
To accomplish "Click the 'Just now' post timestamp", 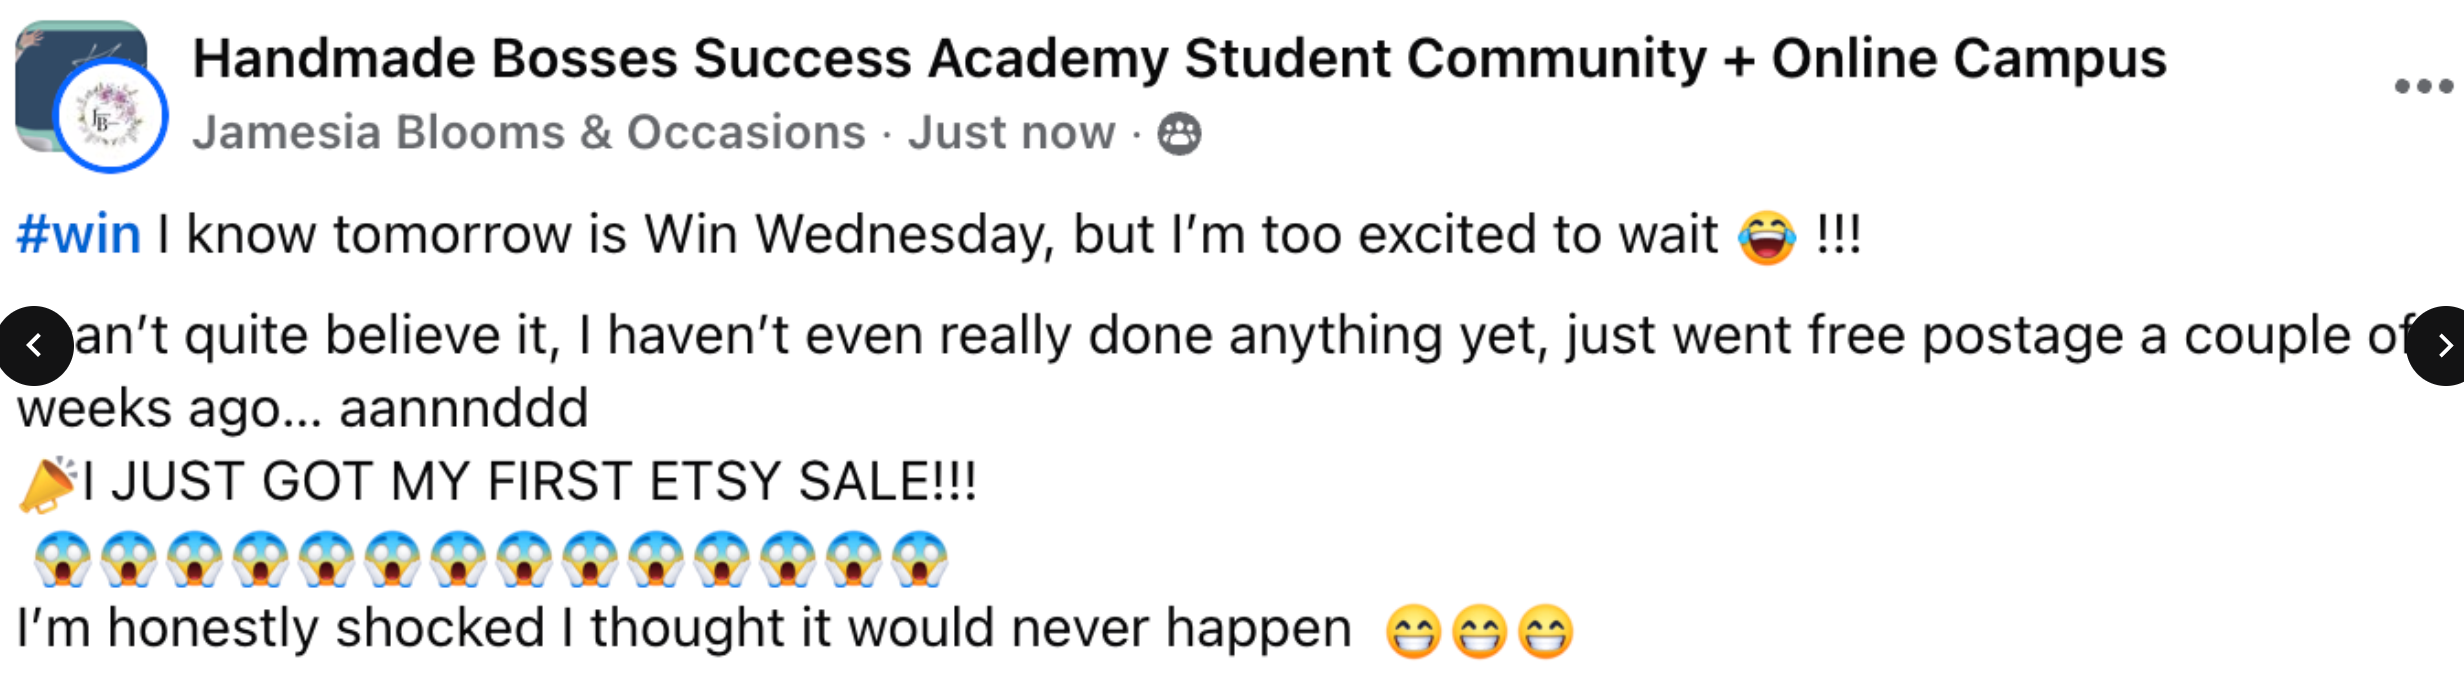I will [1011, 133].
